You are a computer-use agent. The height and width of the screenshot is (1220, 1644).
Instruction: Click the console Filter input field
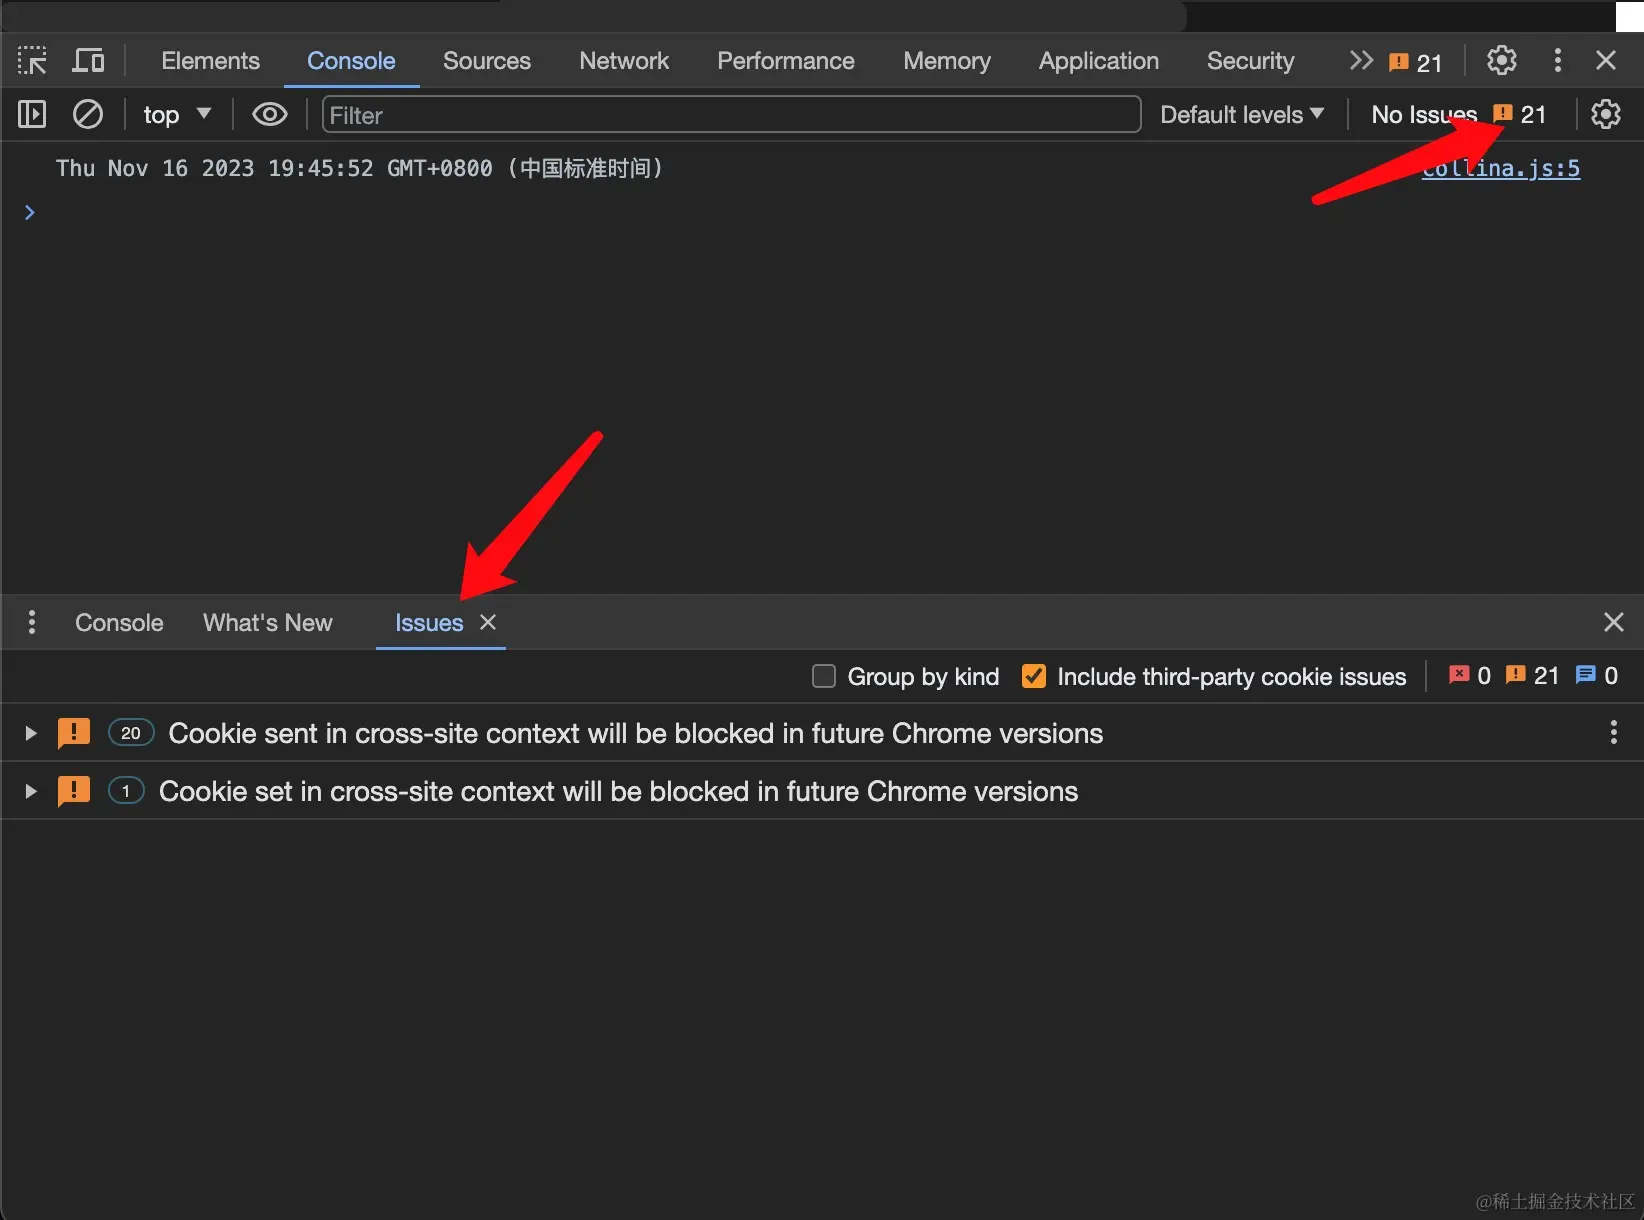731,114
